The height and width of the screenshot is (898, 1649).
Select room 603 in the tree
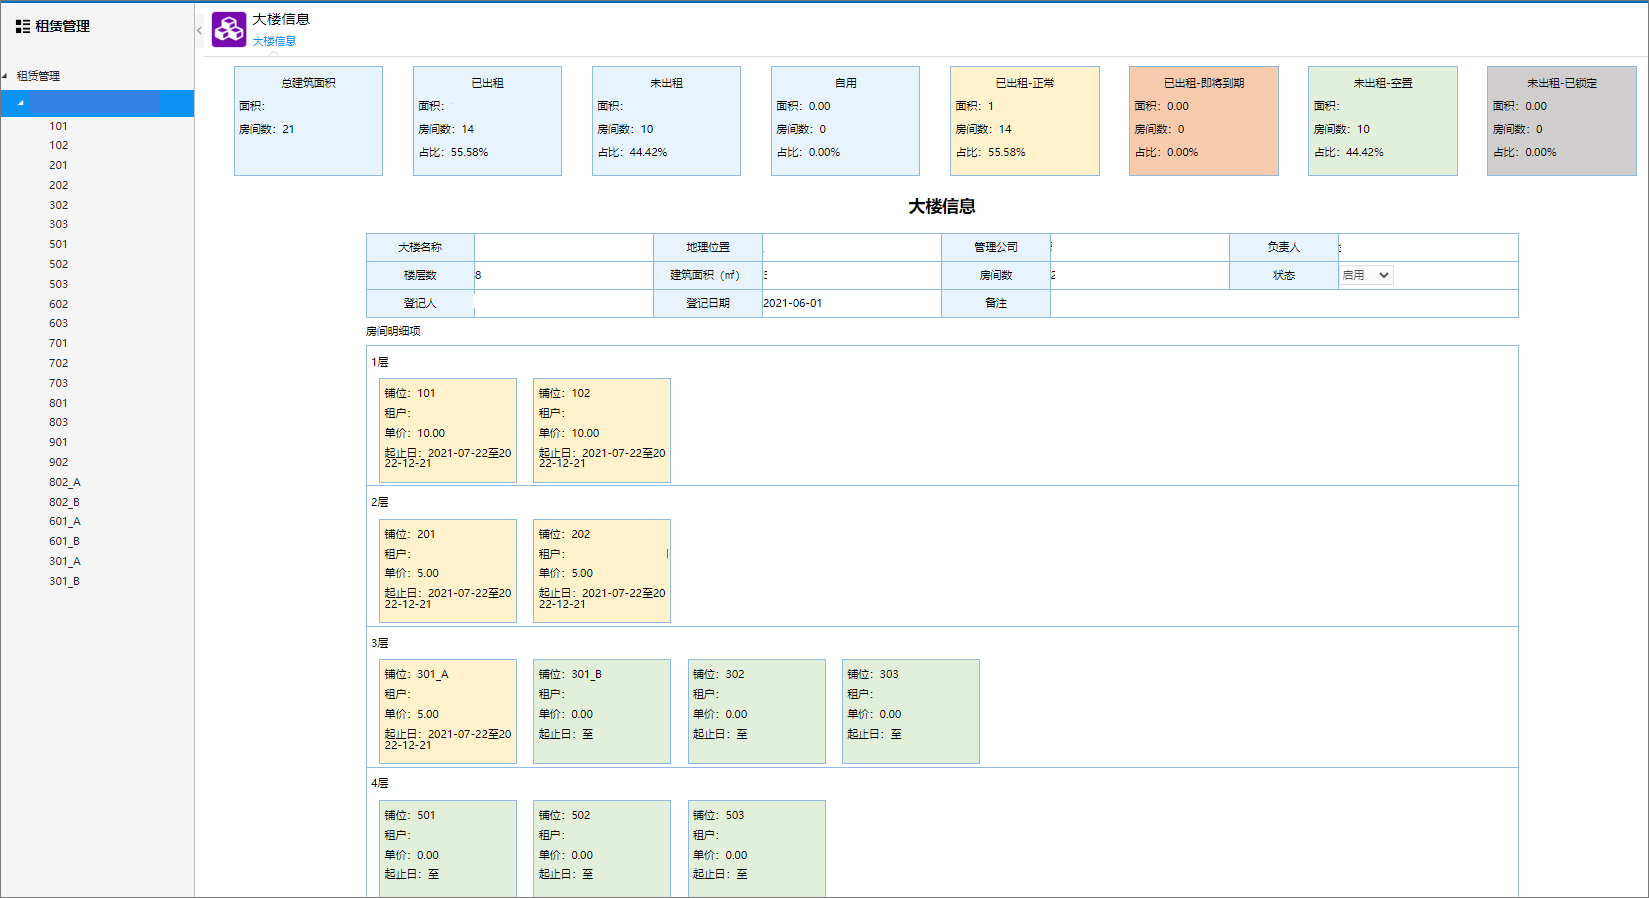click(58, 323)
